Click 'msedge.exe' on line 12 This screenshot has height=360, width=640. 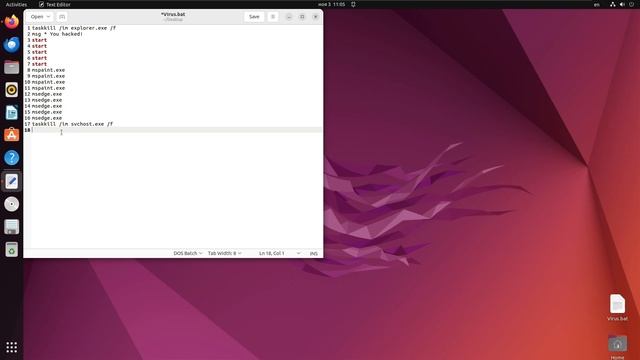[47, 94]
